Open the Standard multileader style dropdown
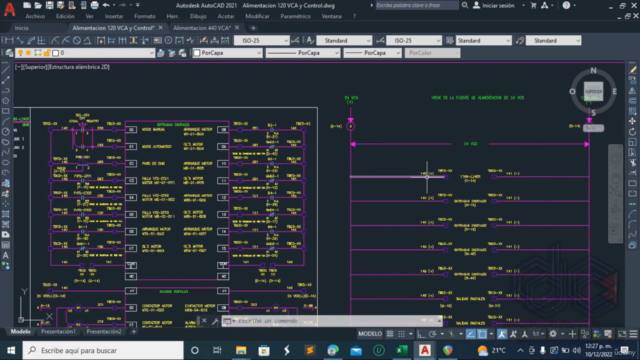640x360 pixels. point(553,40)
